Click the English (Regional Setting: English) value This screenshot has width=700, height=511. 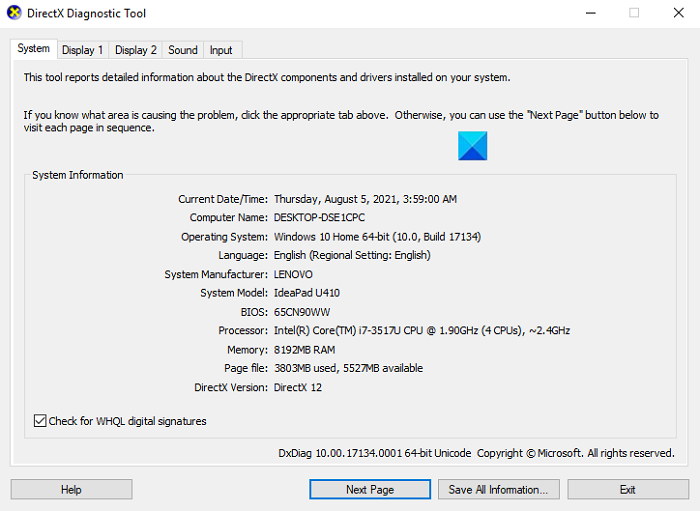click(x=352, y=255)
